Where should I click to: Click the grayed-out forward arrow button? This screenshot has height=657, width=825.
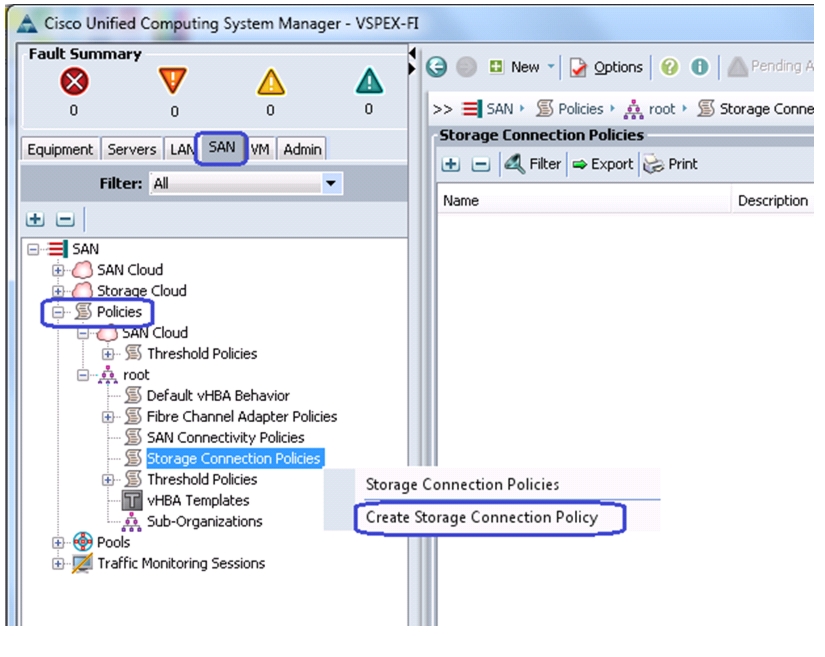tap(466, 67)
